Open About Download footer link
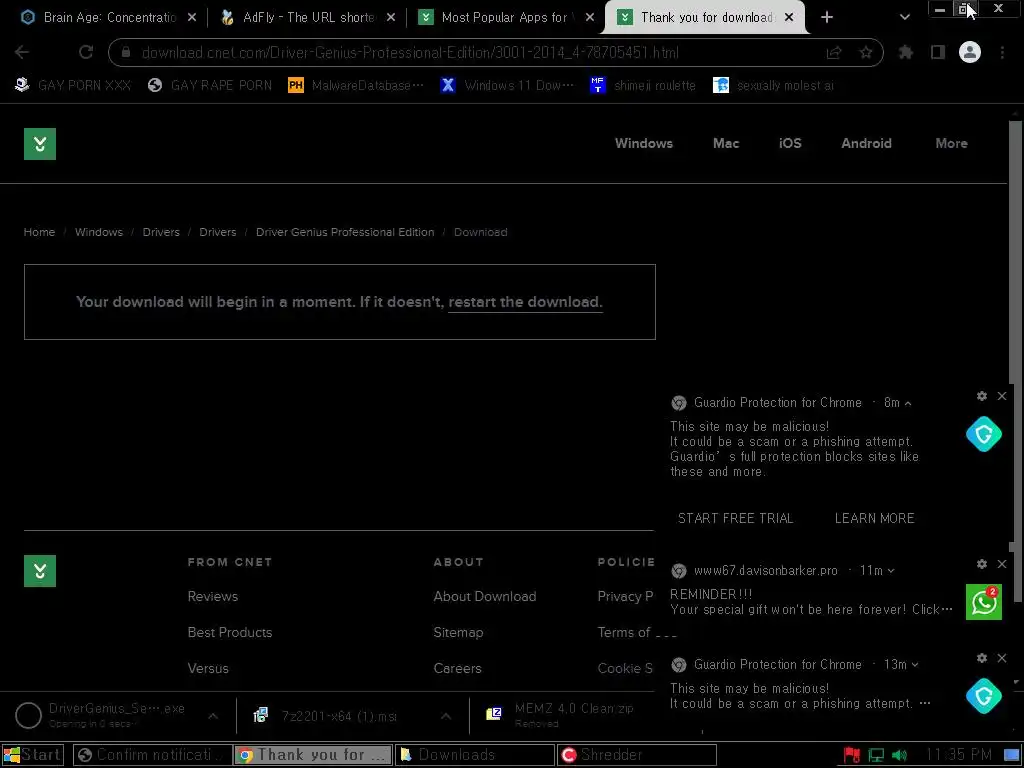The image size is (1024, 768). point(485,597)
